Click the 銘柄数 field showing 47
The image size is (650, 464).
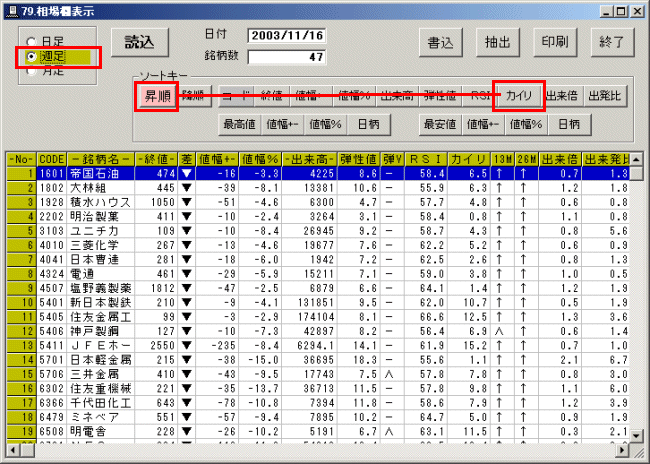pyautogui.click(x=286, y=57)
